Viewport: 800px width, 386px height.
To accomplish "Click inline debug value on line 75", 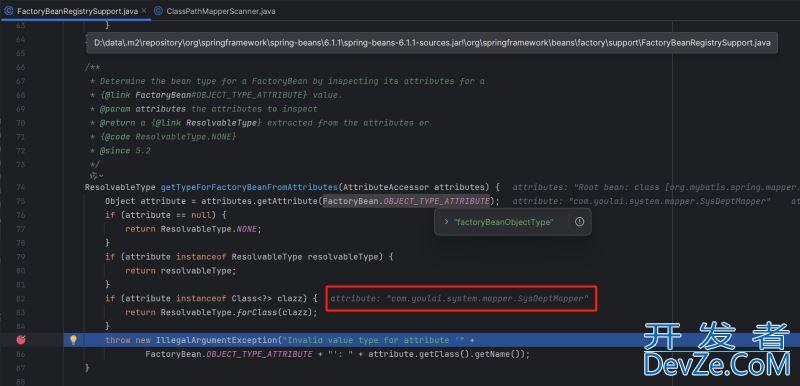I will pyautogui.click(x=641, y=201).
